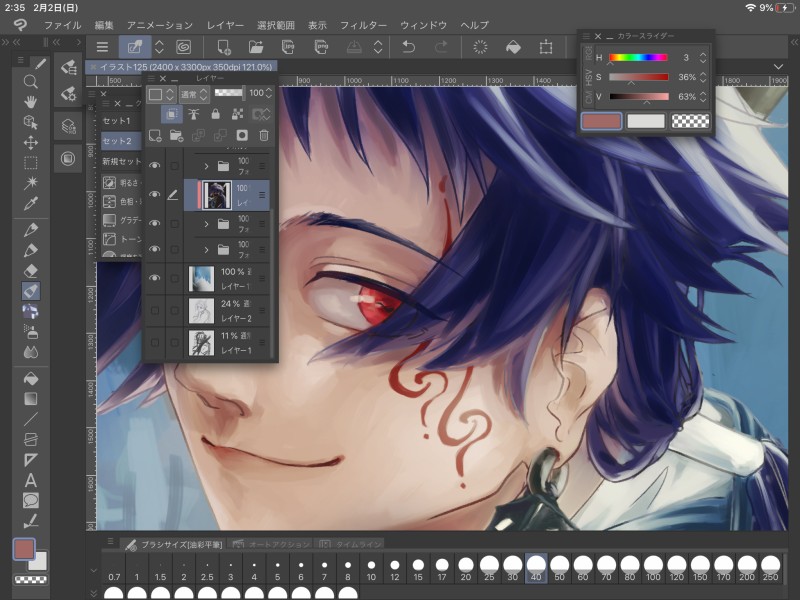Open the レイヤー menu

(225, 25)
